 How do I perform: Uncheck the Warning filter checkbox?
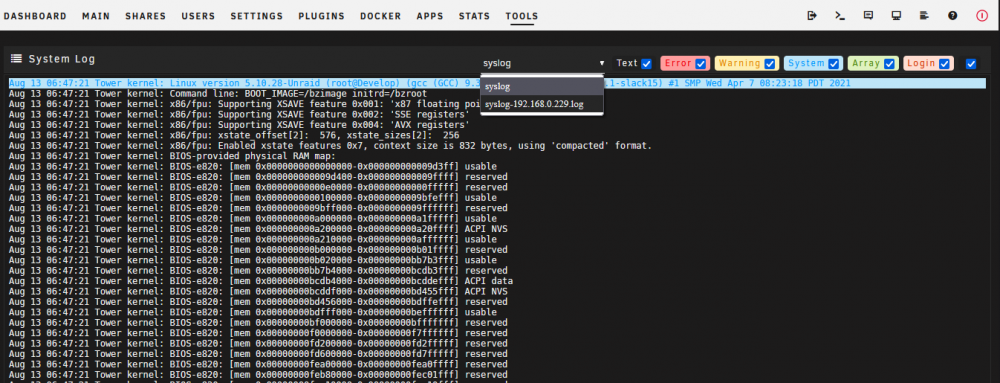pyautogui.click(x=770, y=64)
